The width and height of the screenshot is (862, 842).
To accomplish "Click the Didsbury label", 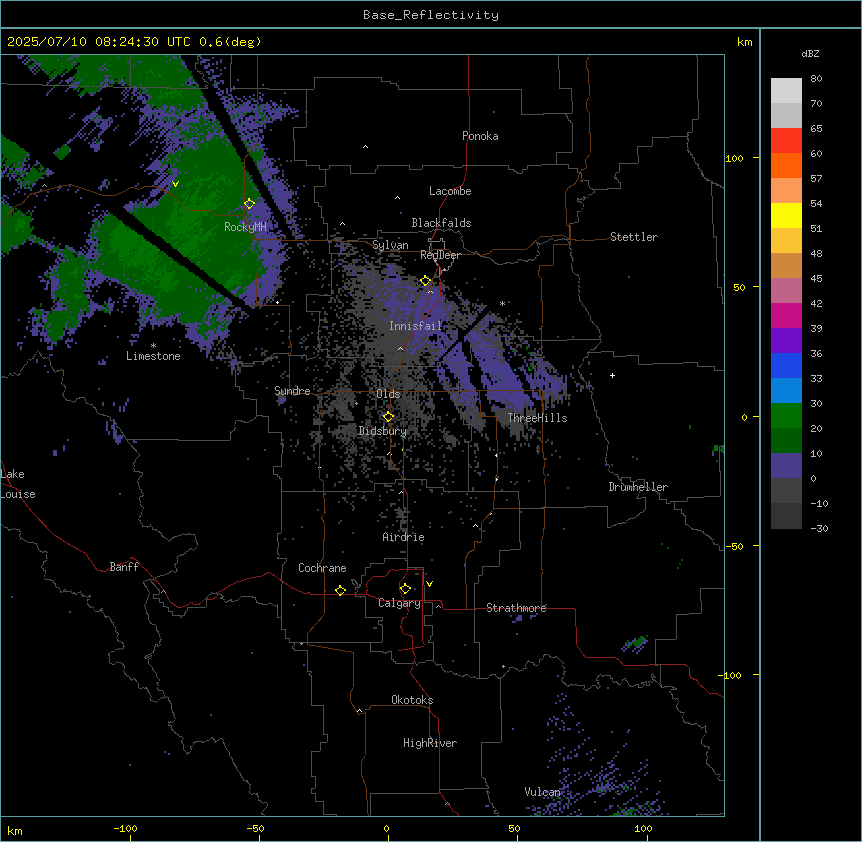I will coord(383,431).
